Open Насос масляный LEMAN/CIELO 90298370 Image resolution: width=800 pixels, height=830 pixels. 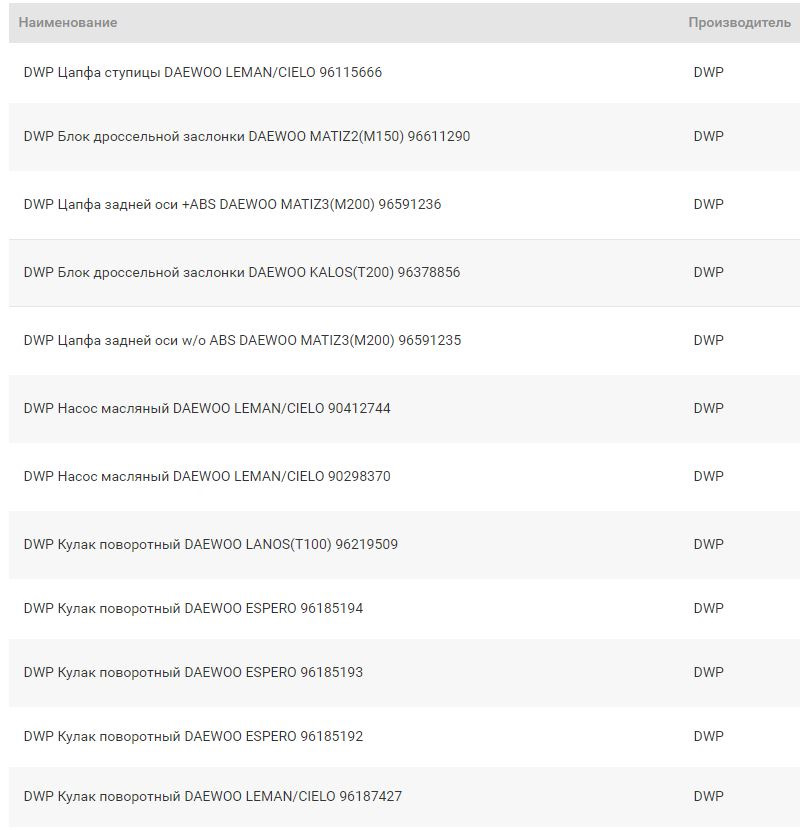(207, 476)
